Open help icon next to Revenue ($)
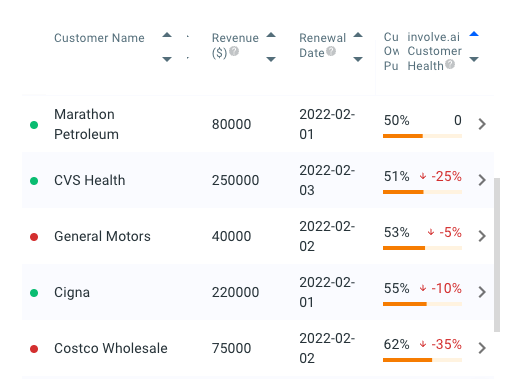 (x=234, y=51)
